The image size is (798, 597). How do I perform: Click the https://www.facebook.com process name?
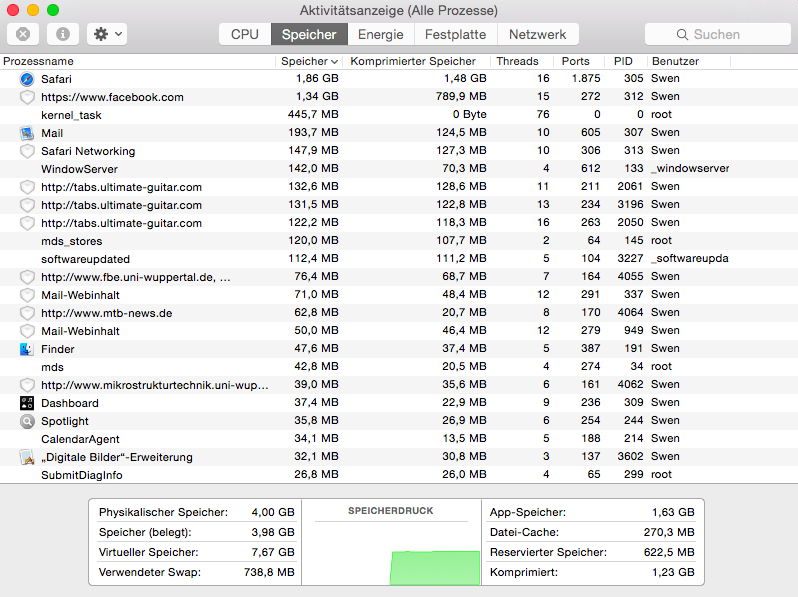(x=112, y=97)
